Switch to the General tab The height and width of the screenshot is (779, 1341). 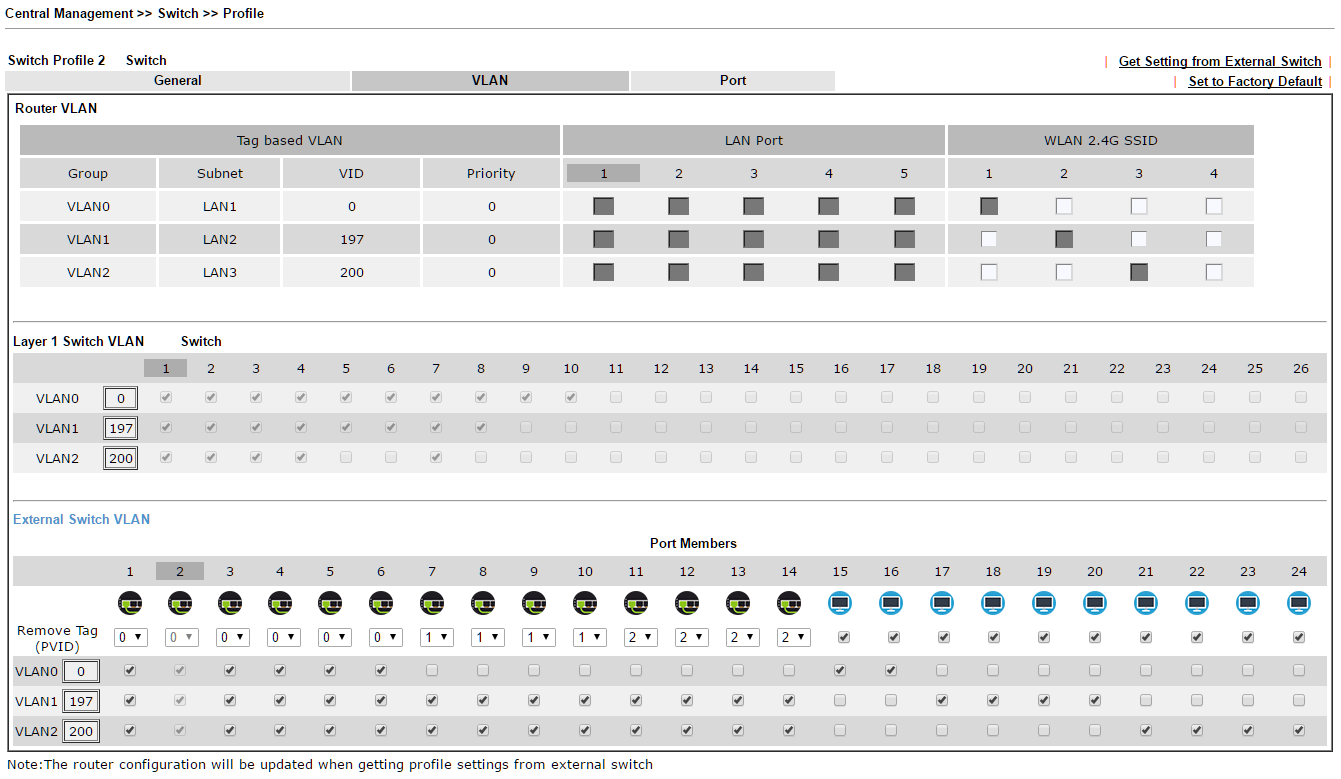pyautogui.click(x=178, y=81)
